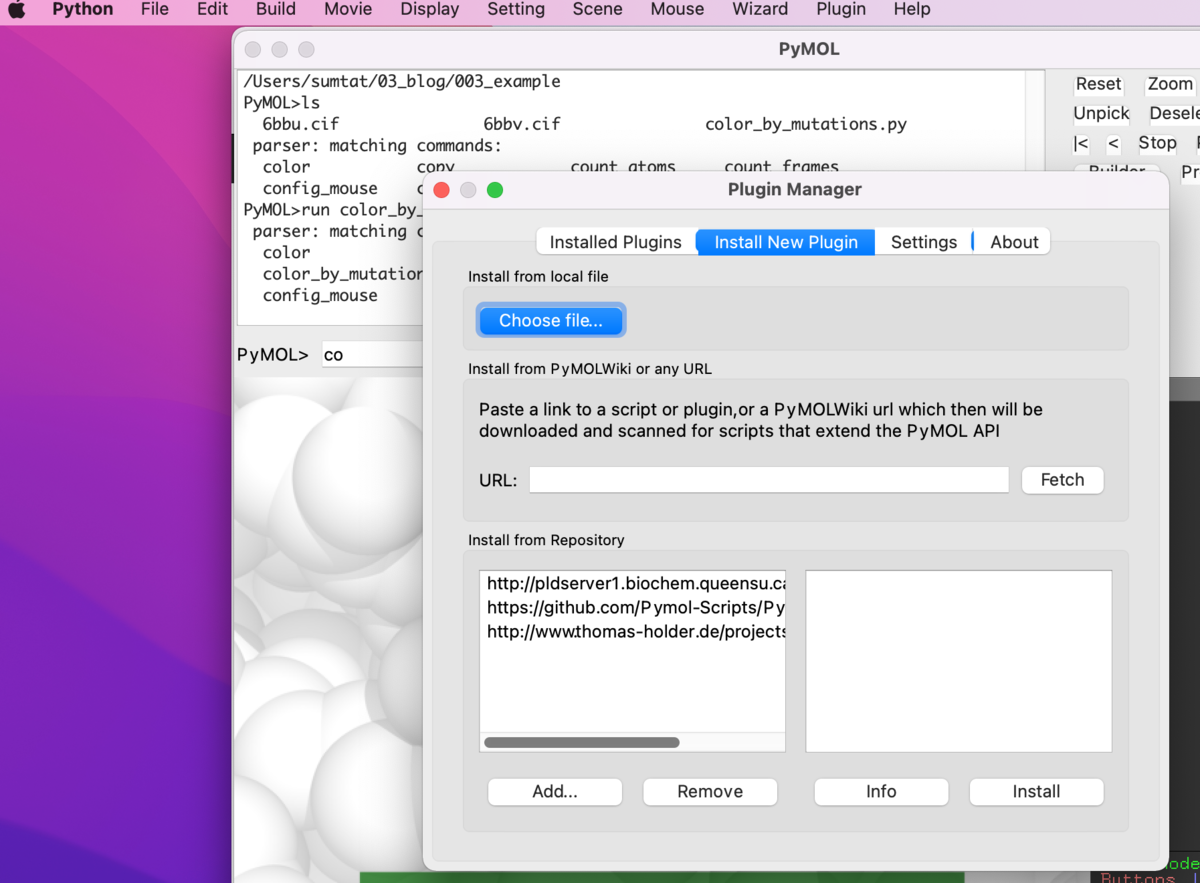Click color_by_mutations.py in the log output

coord(806,124)
